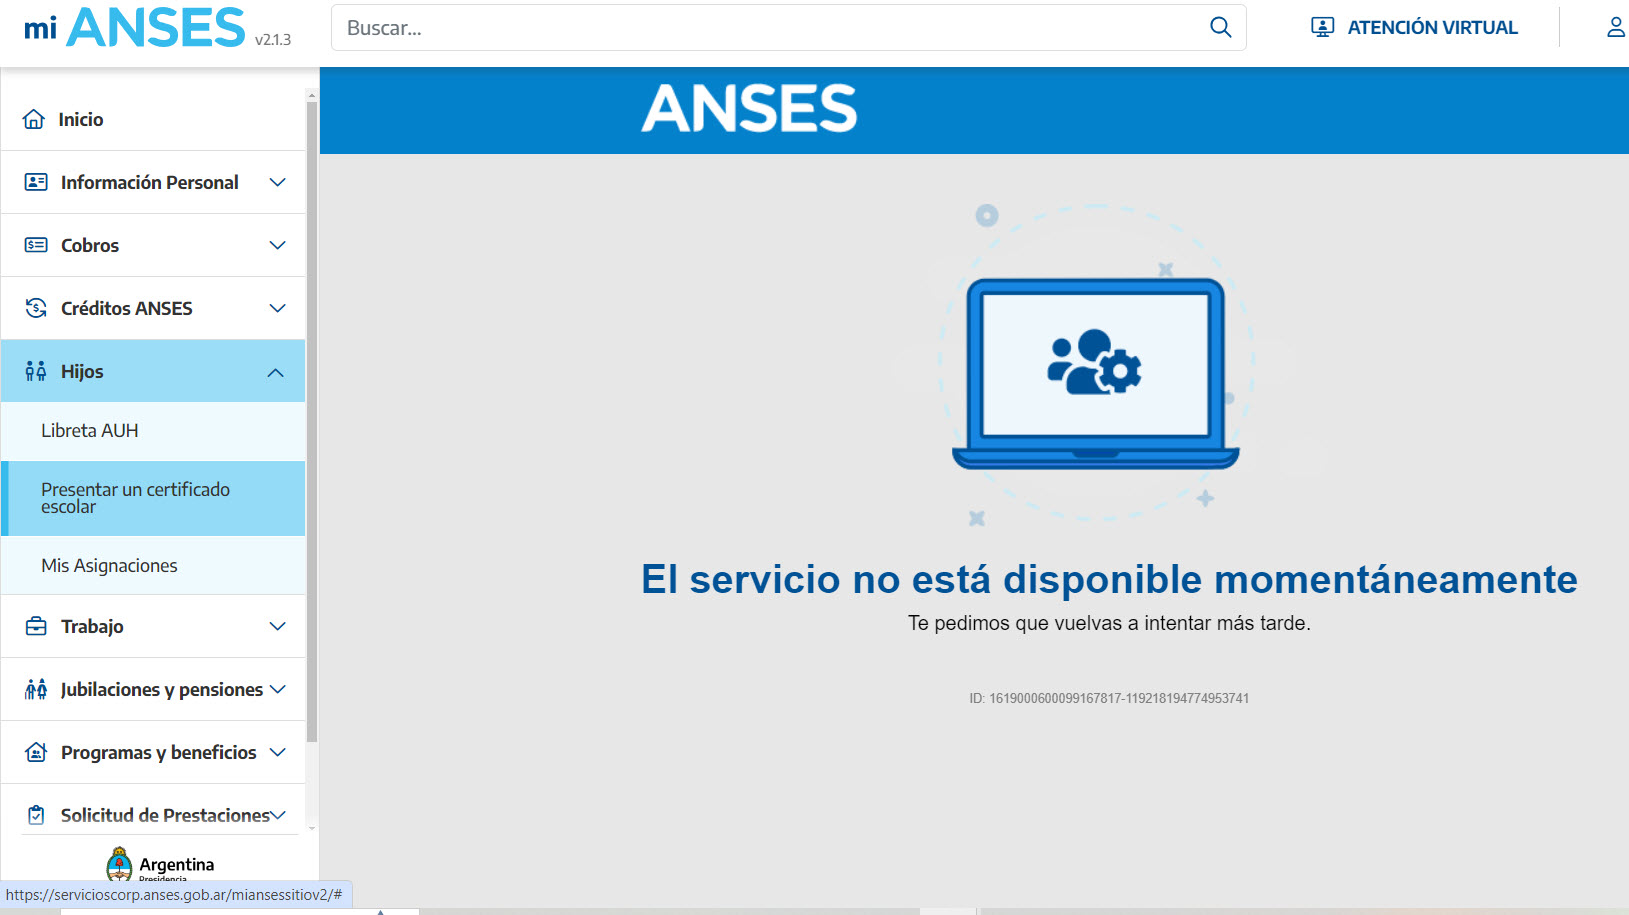Open the Atención Virtual monitor icon

(1323, 27)
